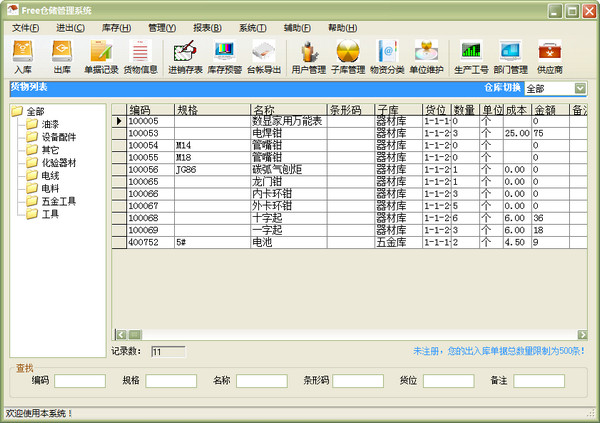The image size is (600, 423).
Task: Select the 五金工具 category folder
Action: point(51,201)
